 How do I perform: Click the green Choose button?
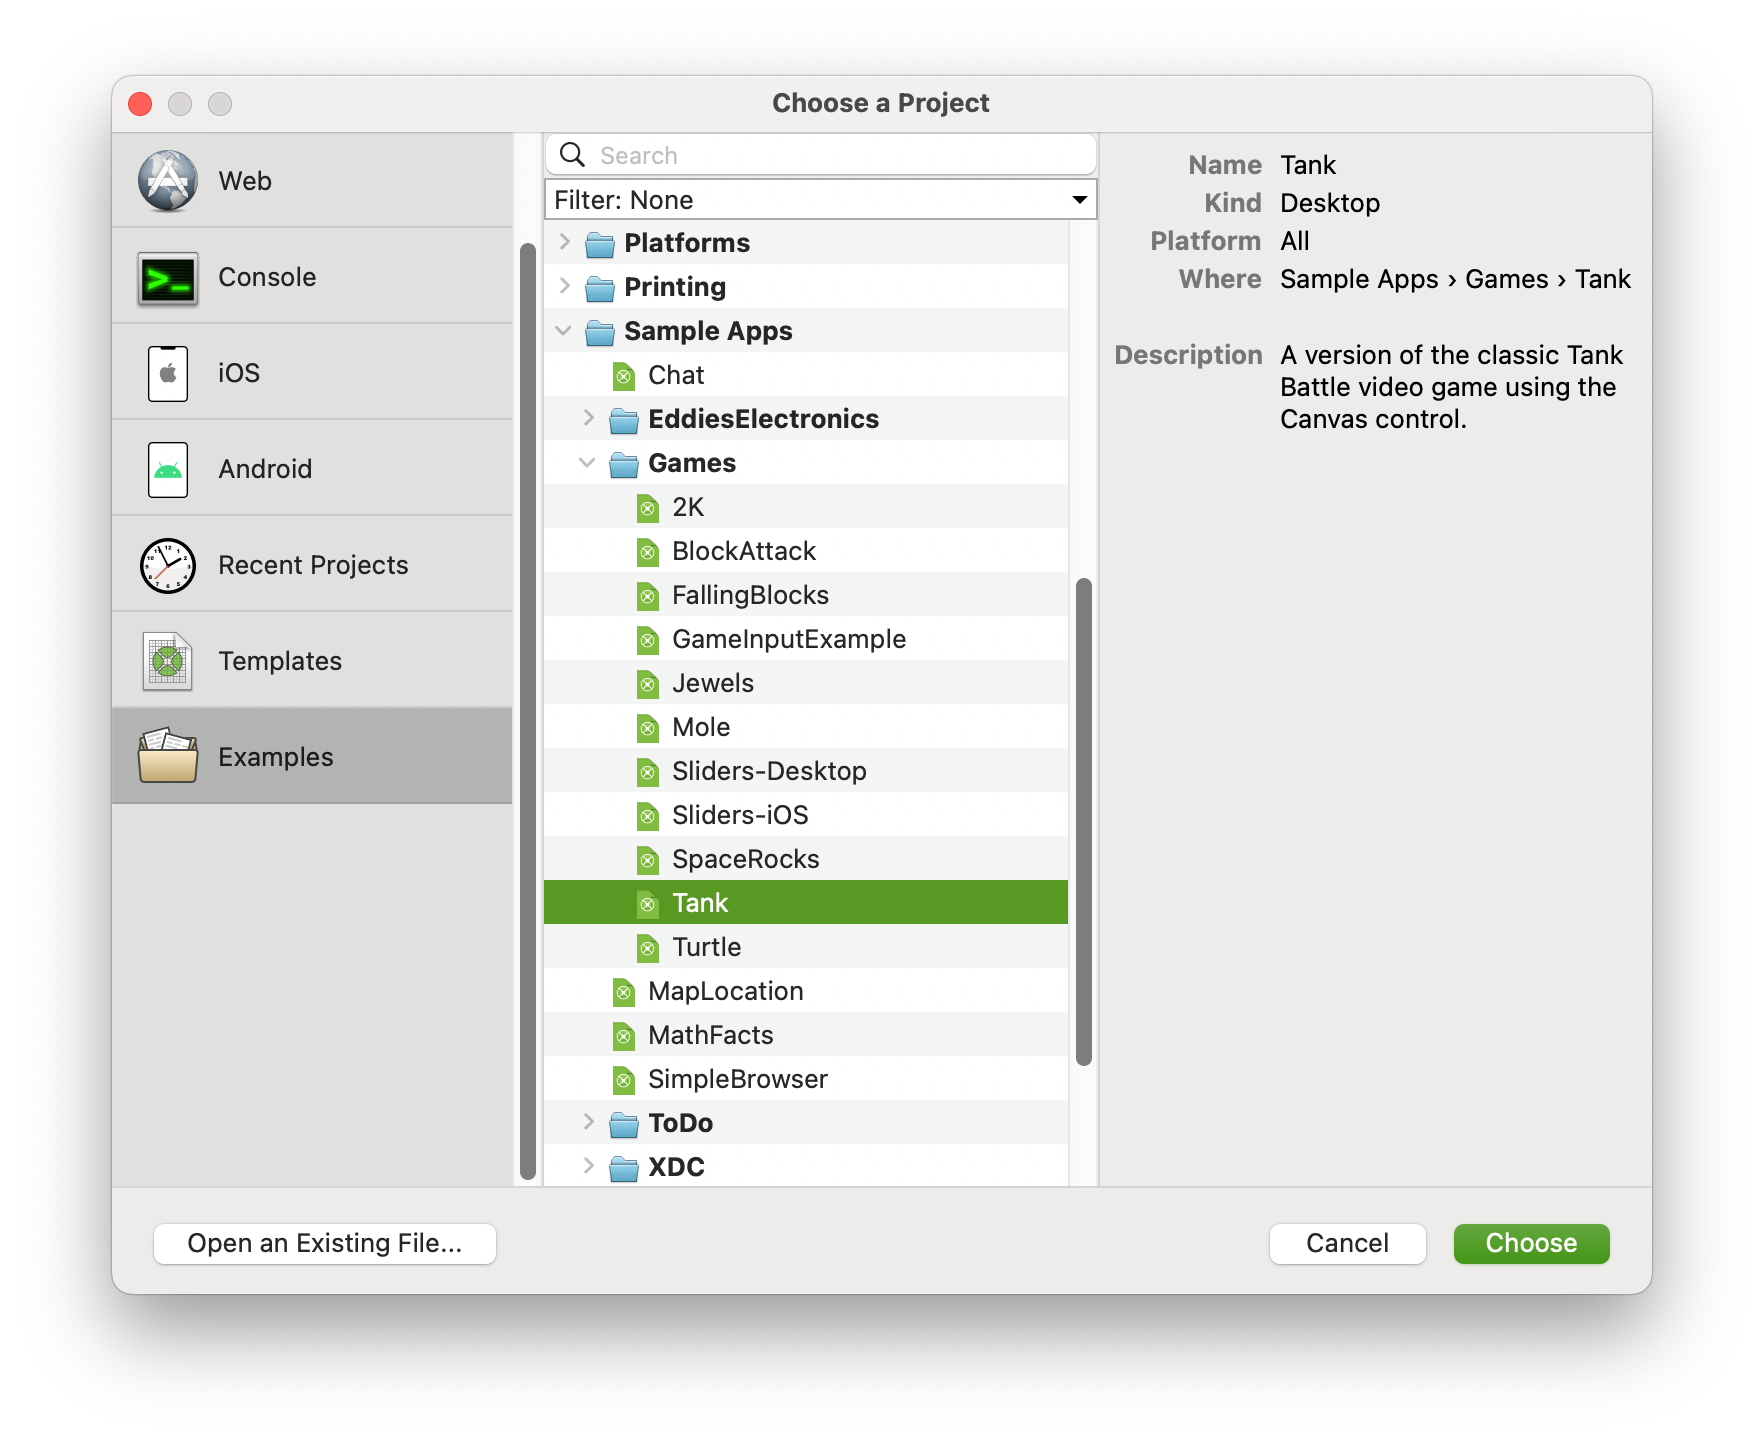pos(1531,1243)
